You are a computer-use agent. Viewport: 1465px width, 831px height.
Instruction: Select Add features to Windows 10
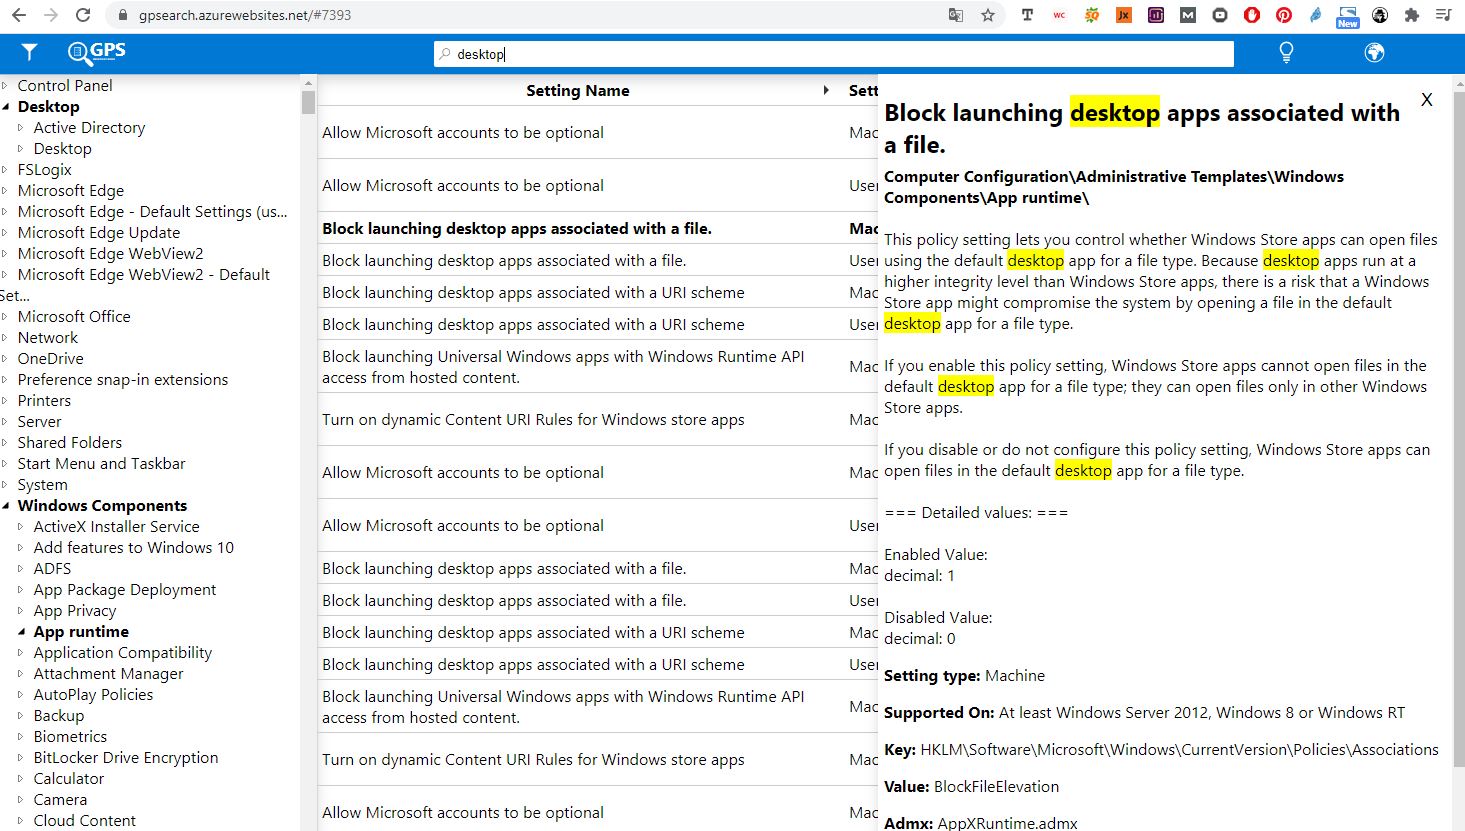[x=134, y=548]
